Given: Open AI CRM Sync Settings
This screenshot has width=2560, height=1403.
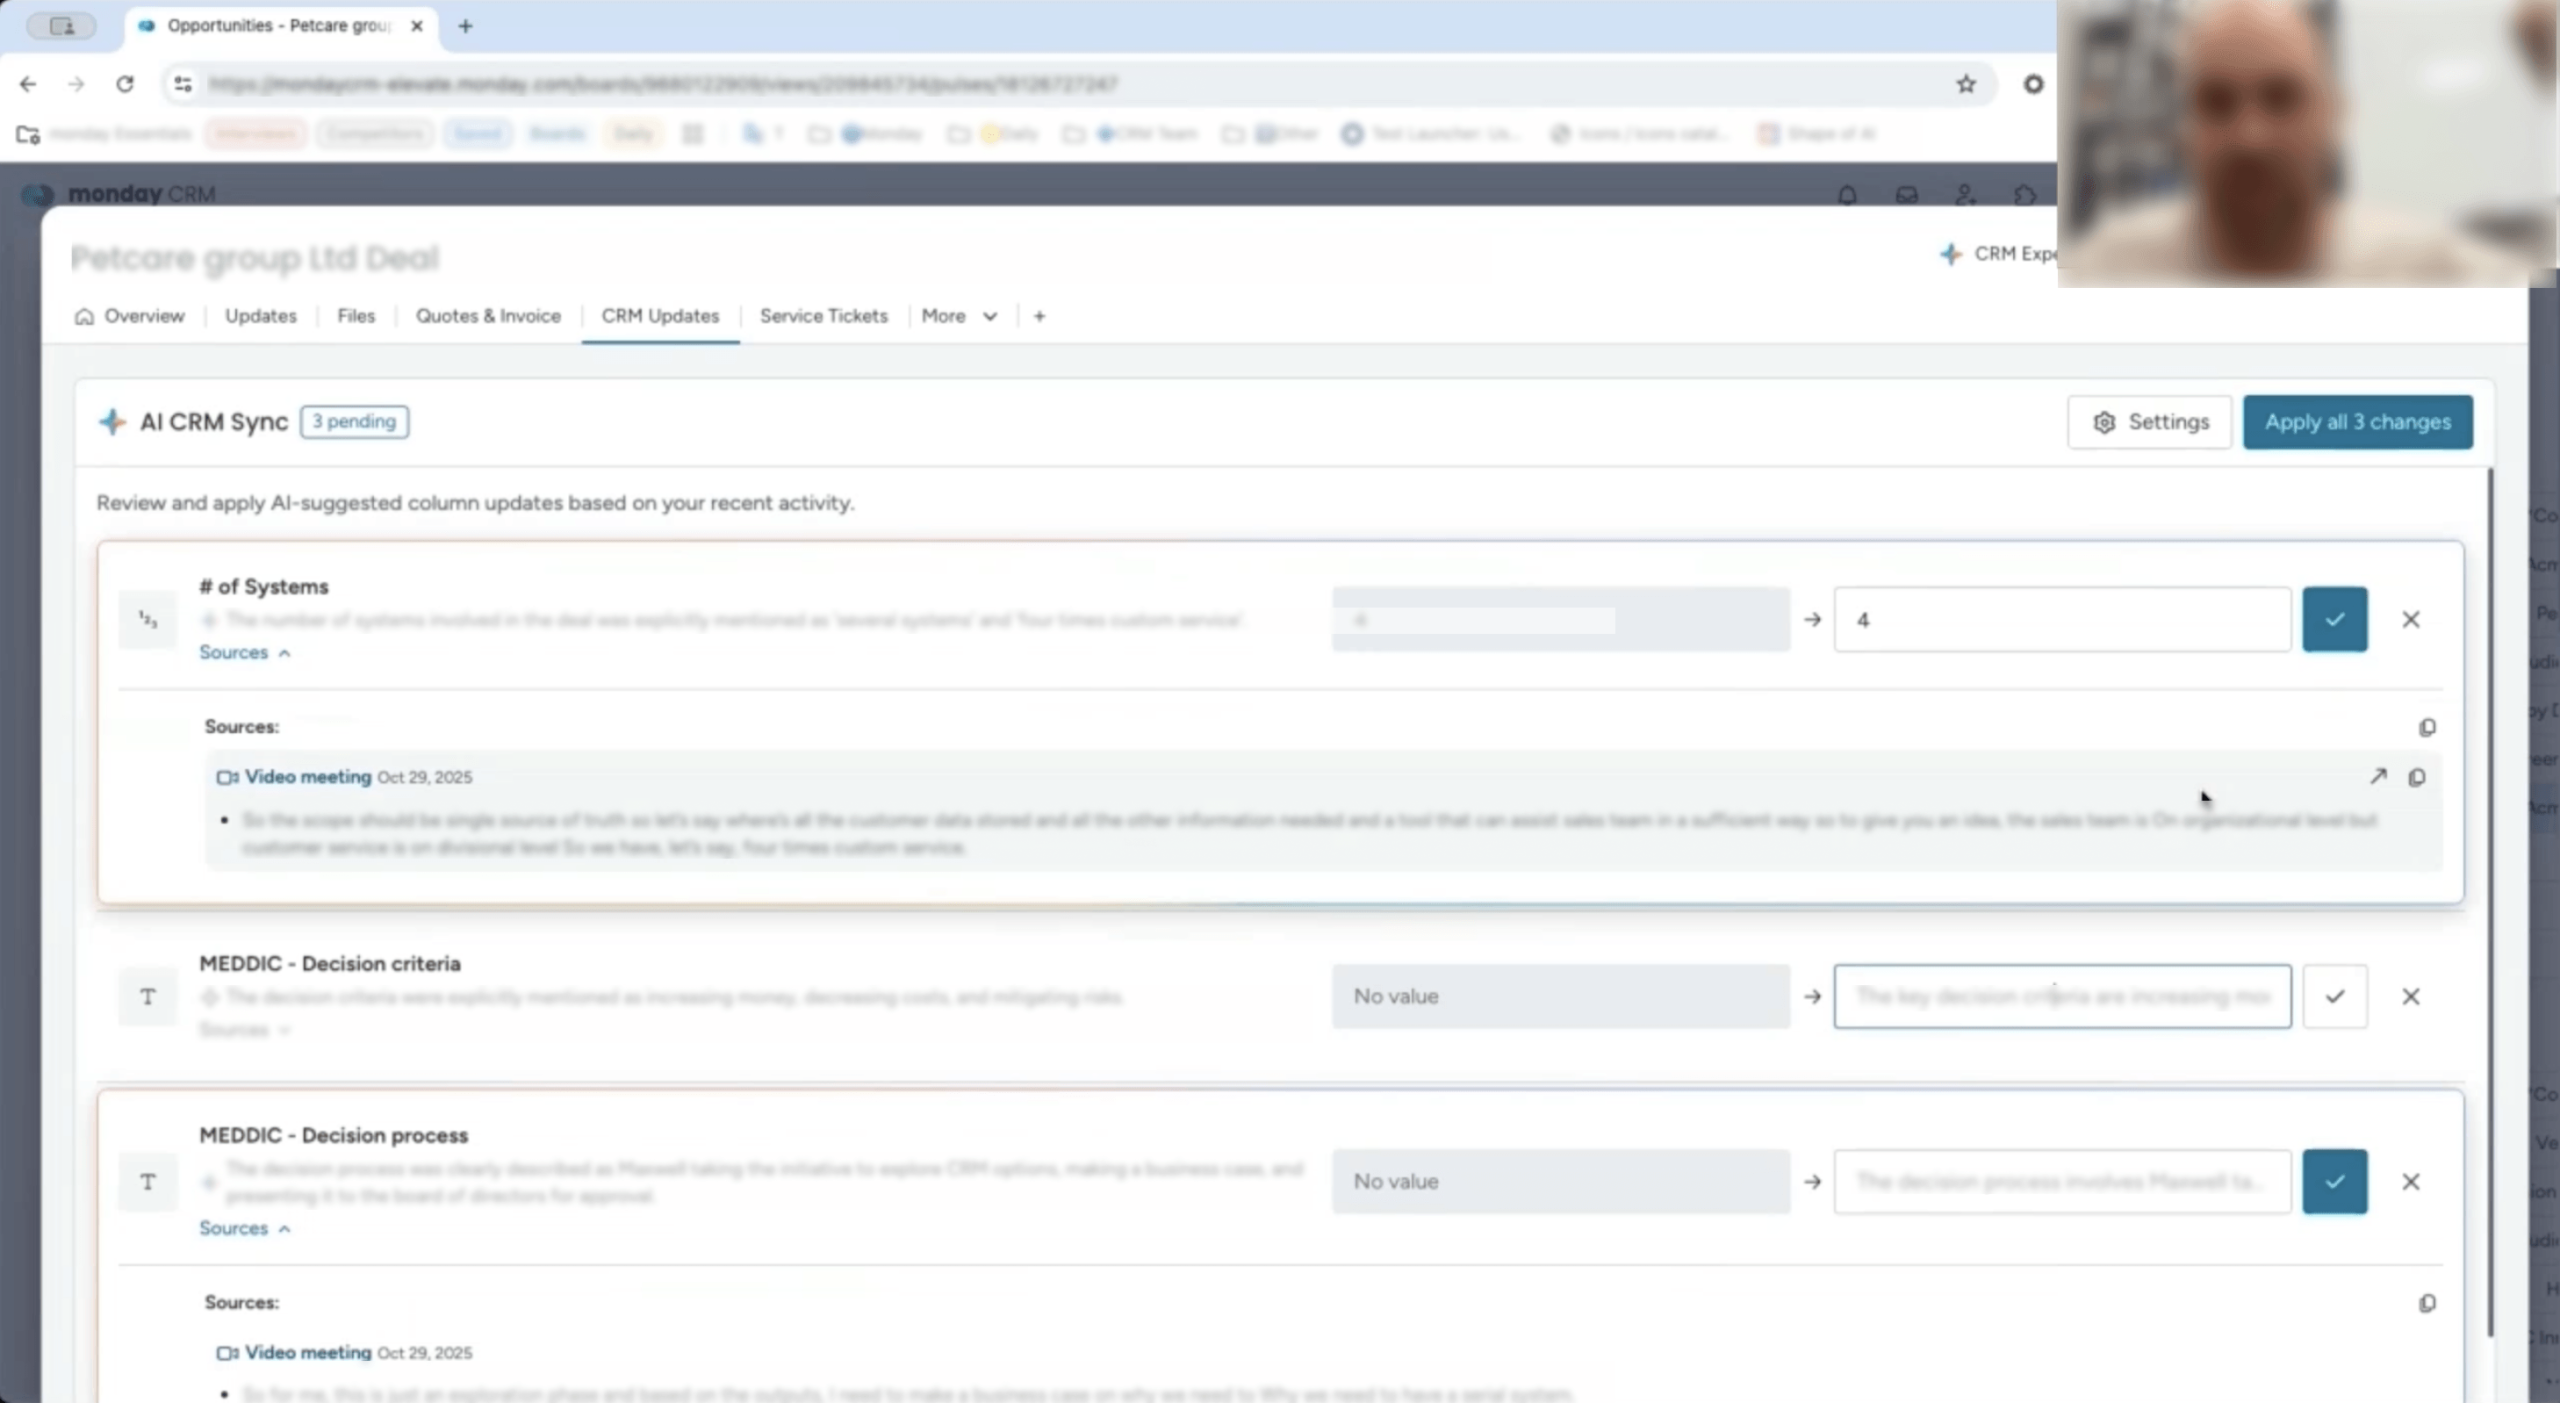Looking at the screenshot, I should point(2149,422).
